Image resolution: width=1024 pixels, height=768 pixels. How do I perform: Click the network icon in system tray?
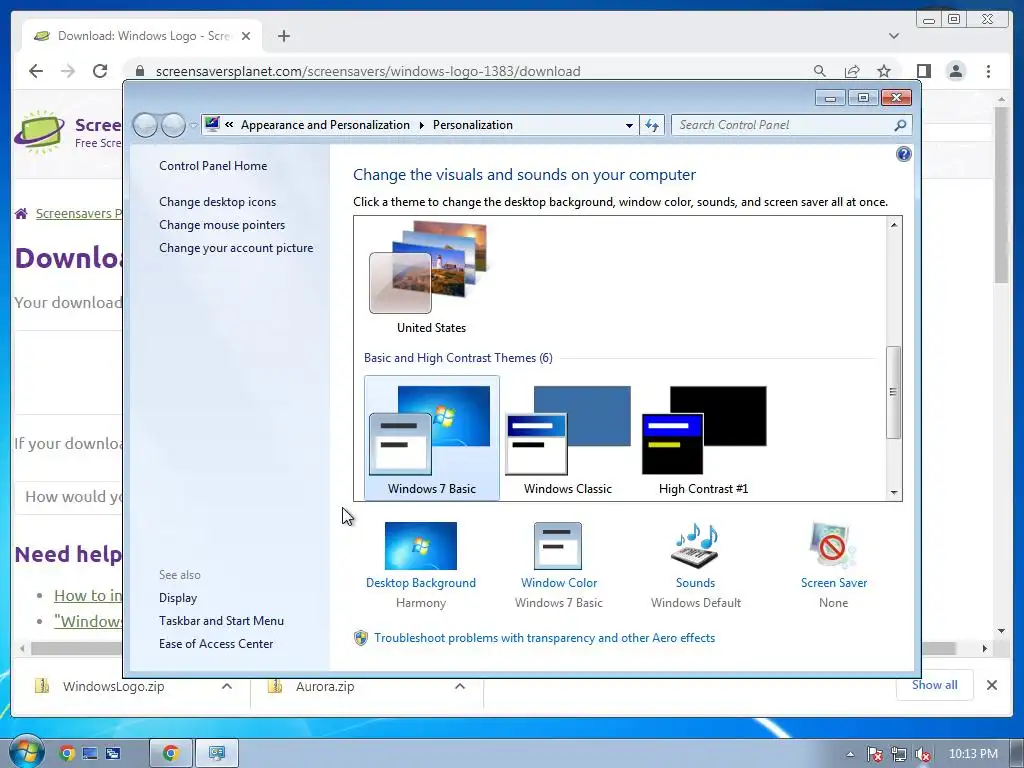[x=899, y=754]
